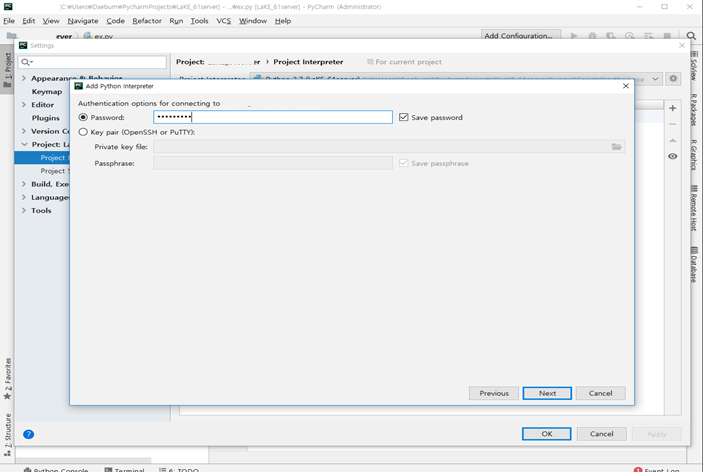Open the Edit menu
The image size is (703, 472).
coord(28,21)
